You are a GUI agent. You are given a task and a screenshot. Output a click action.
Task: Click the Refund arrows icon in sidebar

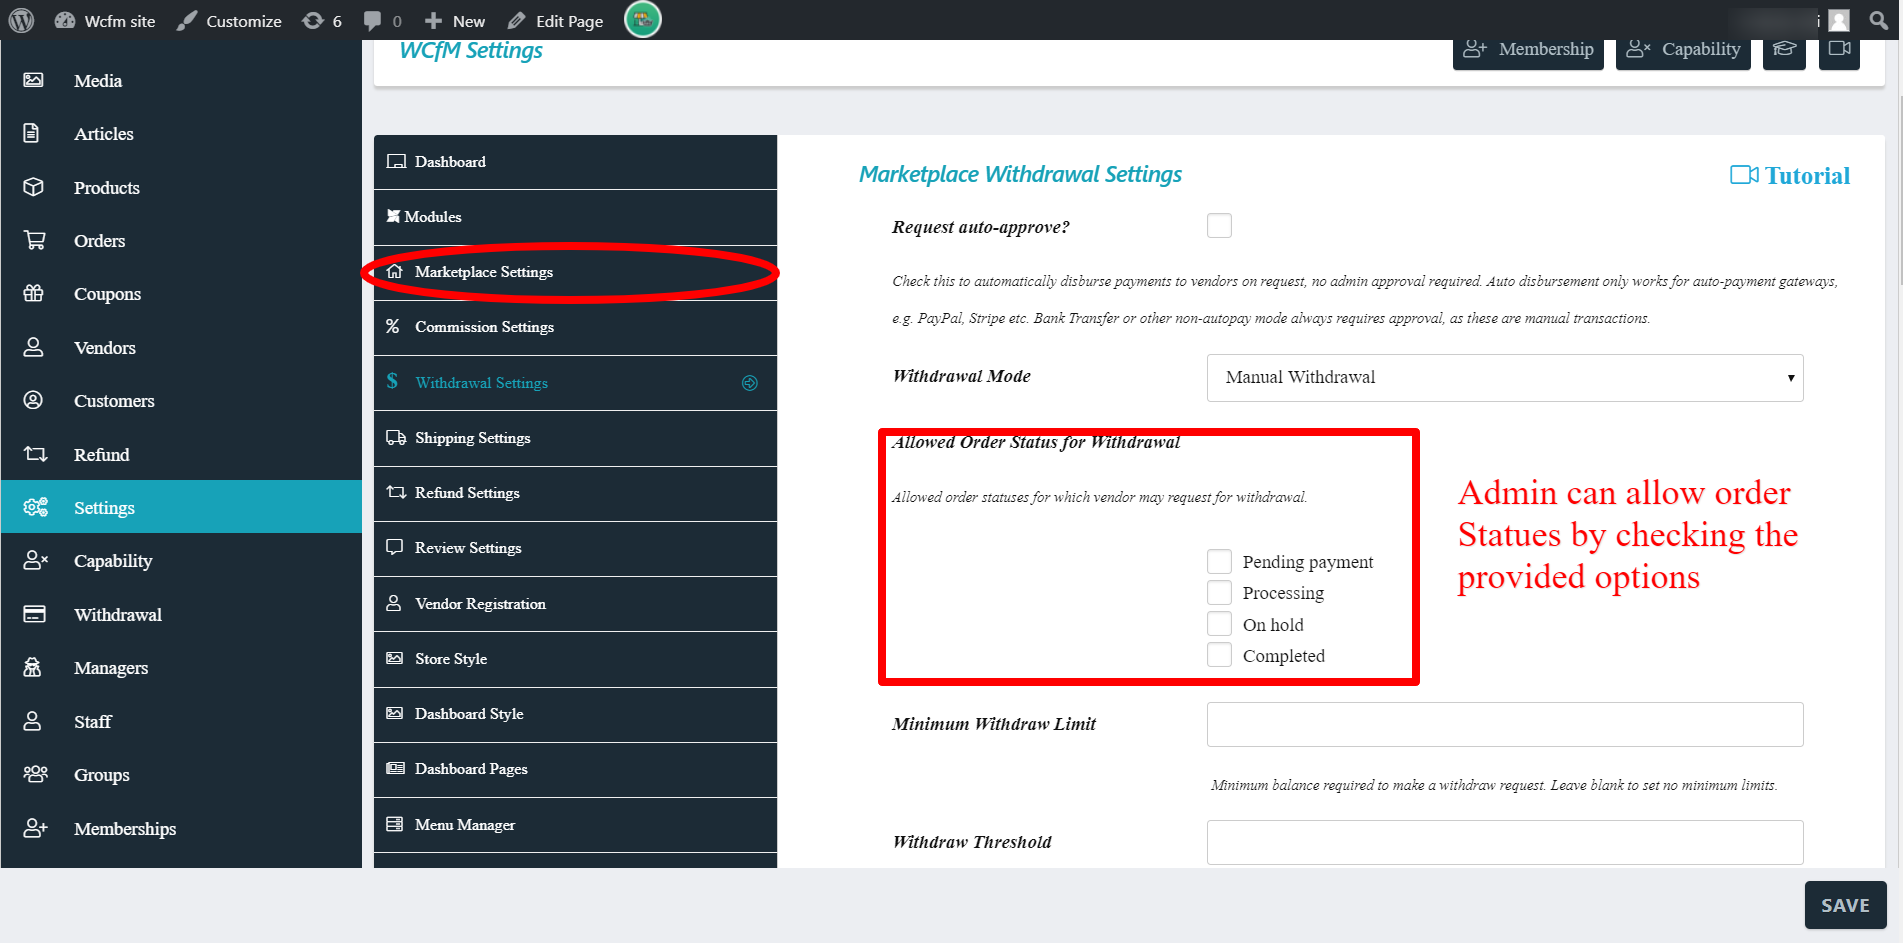[35, 454]
